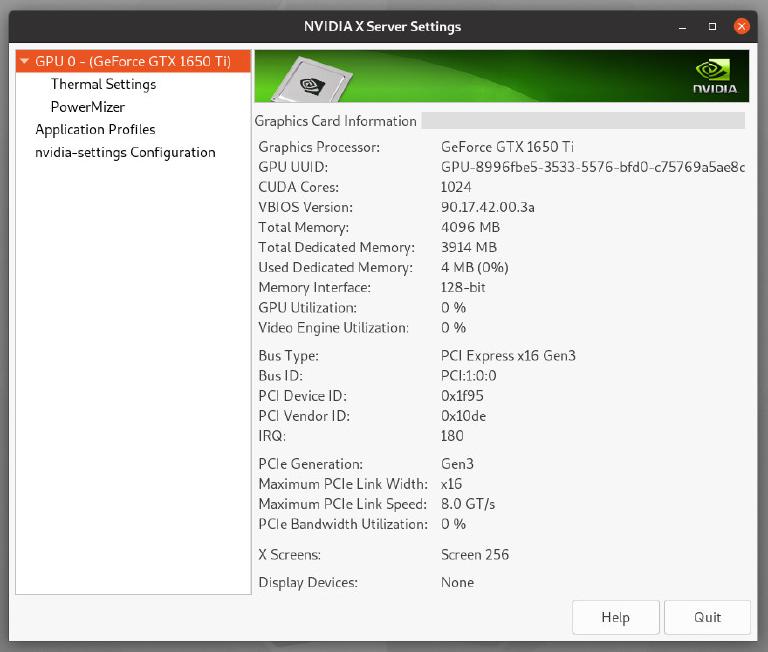Click the PCI Device ID value 0x1f95
Image resolution: width=768 pixels, height=652 pixels.
[462, 396]
